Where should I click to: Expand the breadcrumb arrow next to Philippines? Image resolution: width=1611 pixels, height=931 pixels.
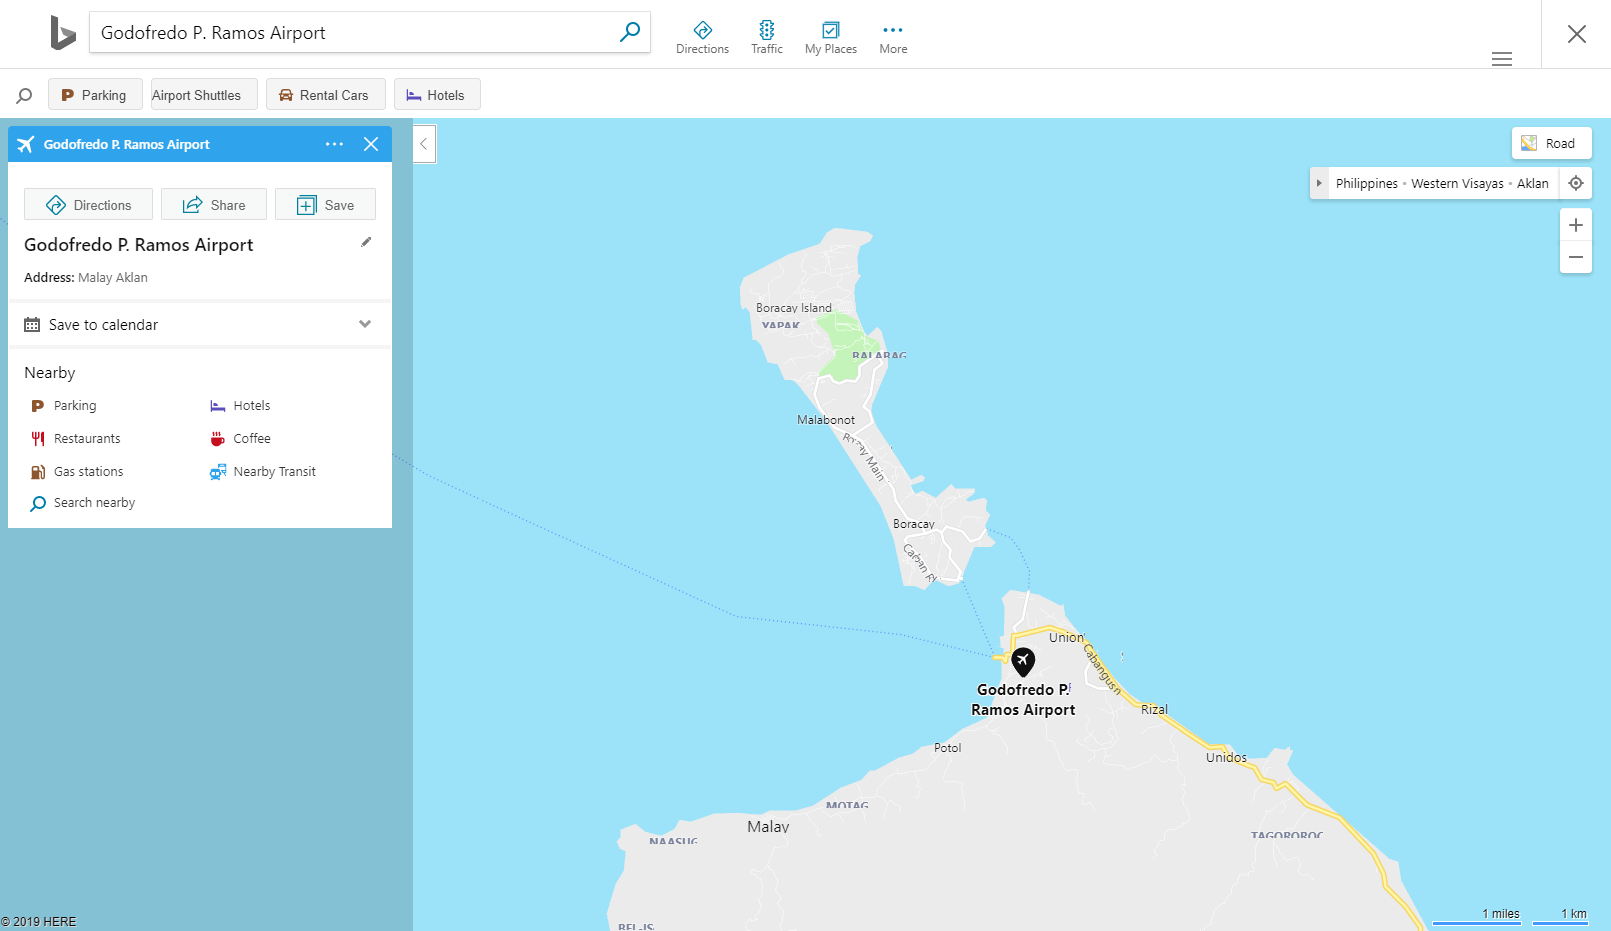[1319, 183]
